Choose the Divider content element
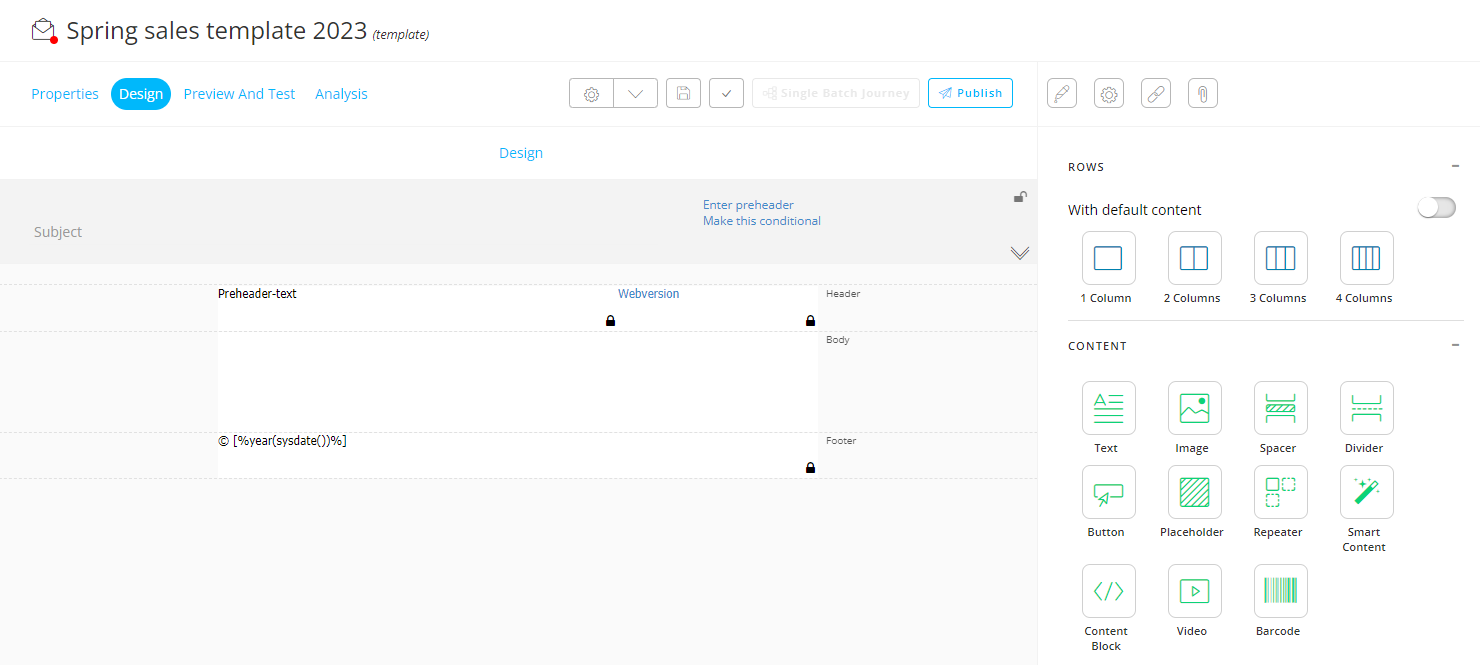The image size is (1480, 665). 1366,408
